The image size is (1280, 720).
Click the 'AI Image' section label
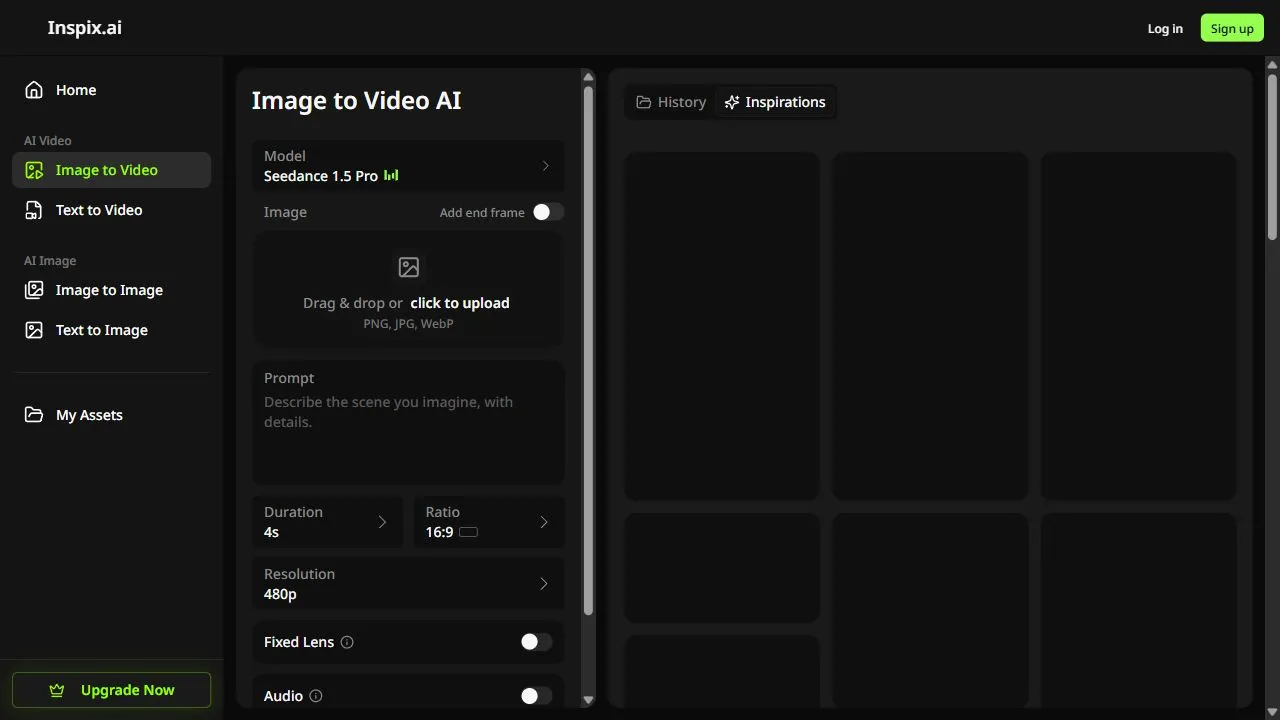[x=50, y=261]
